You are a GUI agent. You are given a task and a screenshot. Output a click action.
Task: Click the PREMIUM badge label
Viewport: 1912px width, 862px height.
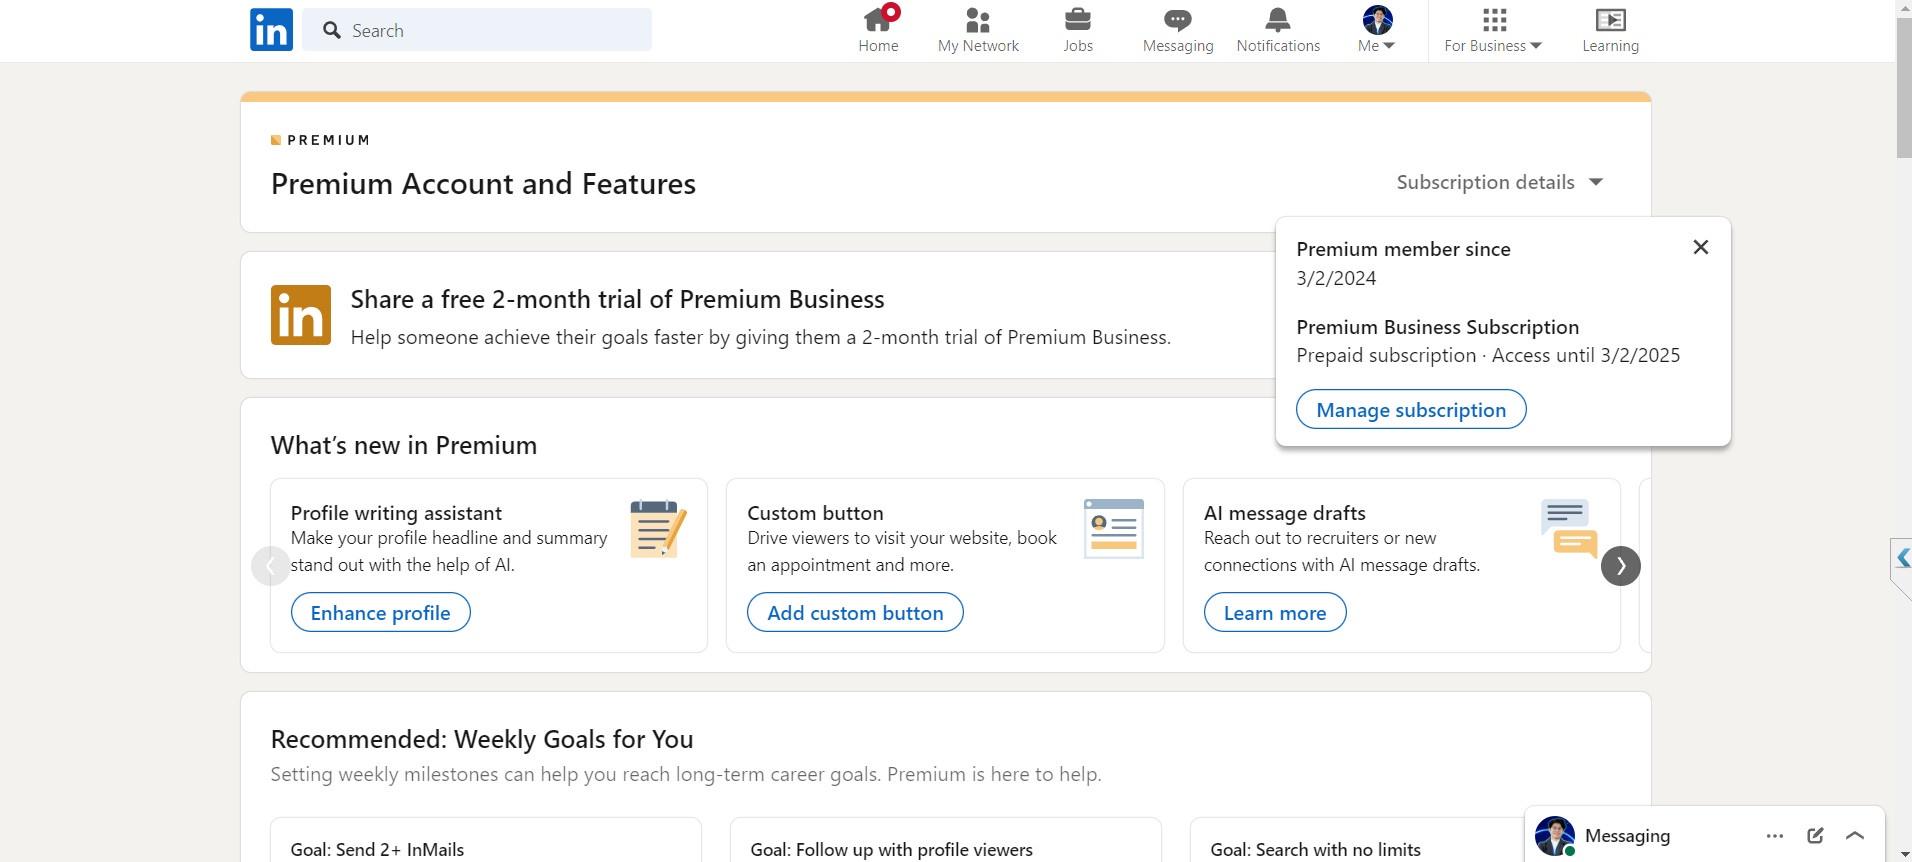tap(320, 140)
